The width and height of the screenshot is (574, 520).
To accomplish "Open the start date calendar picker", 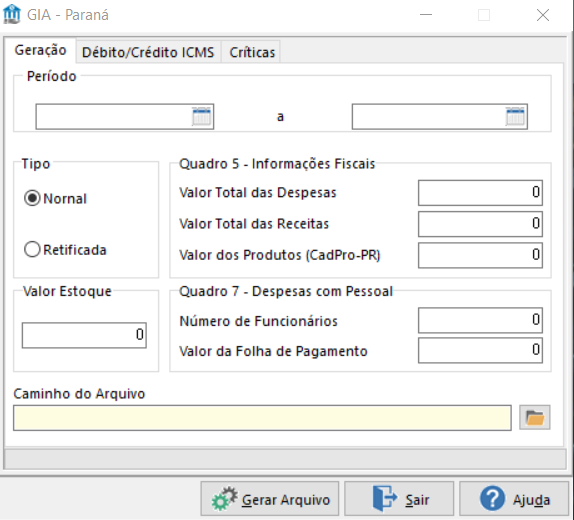I will coord(201,116).
